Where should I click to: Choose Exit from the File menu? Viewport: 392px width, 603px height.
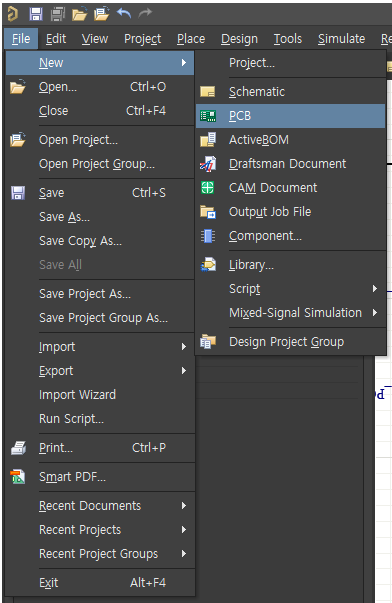coord(100,583)
